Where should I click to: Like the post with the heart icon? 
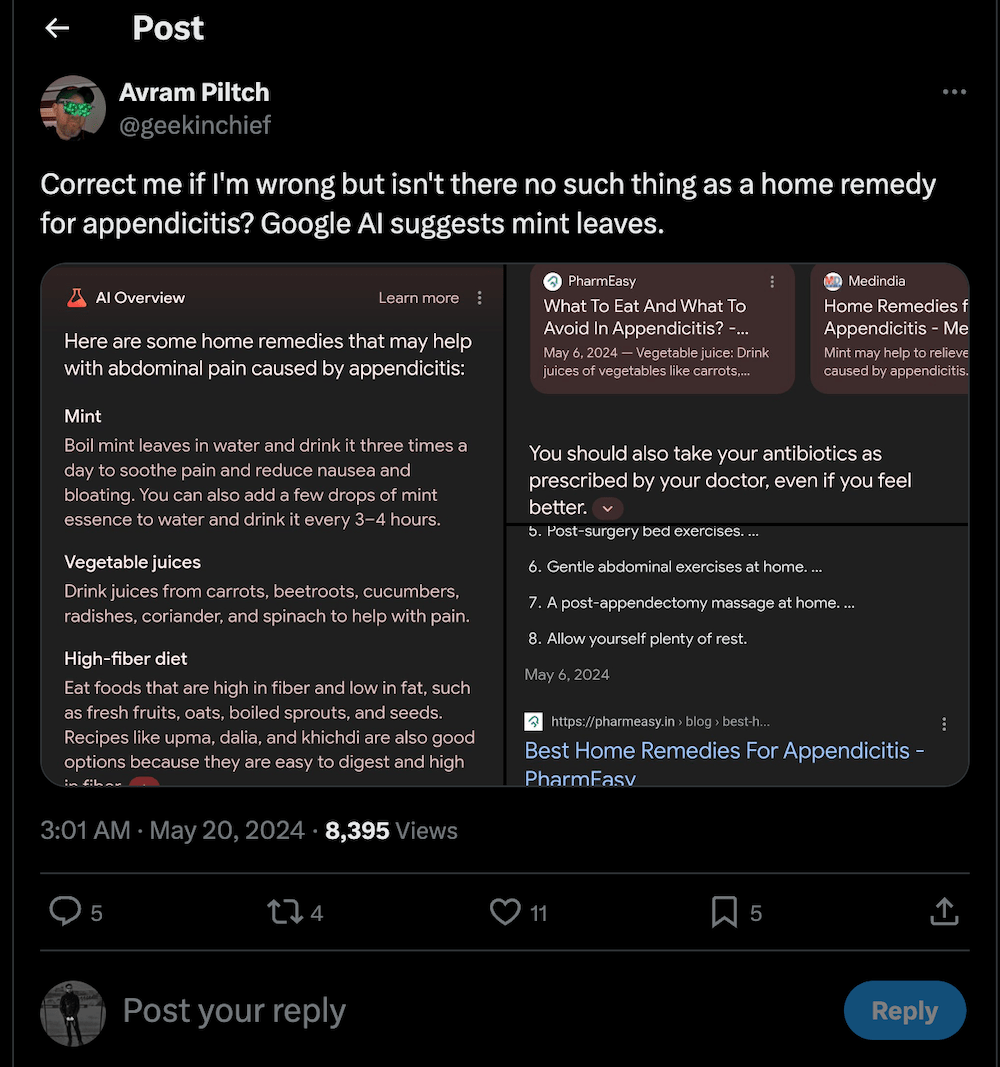(505, 911)
